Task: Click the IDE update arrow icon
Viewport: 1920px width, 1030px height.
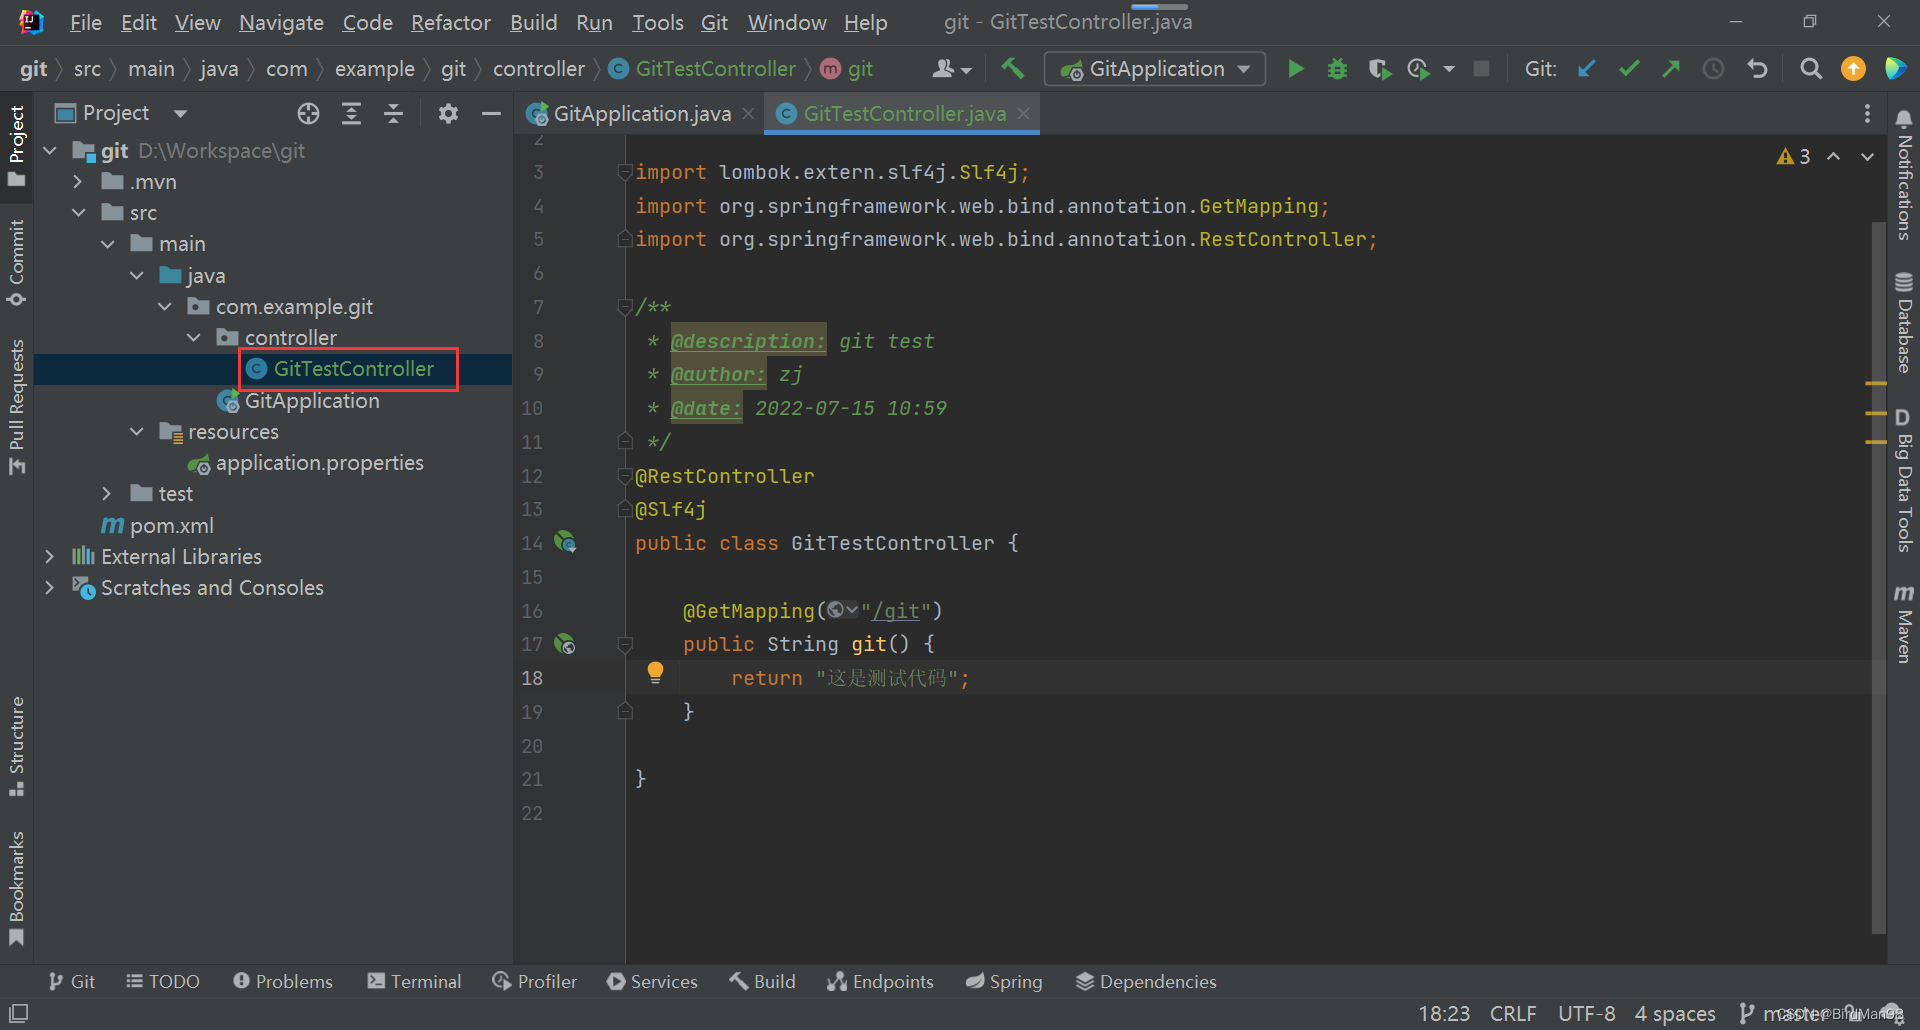Action: [1853, 69]
